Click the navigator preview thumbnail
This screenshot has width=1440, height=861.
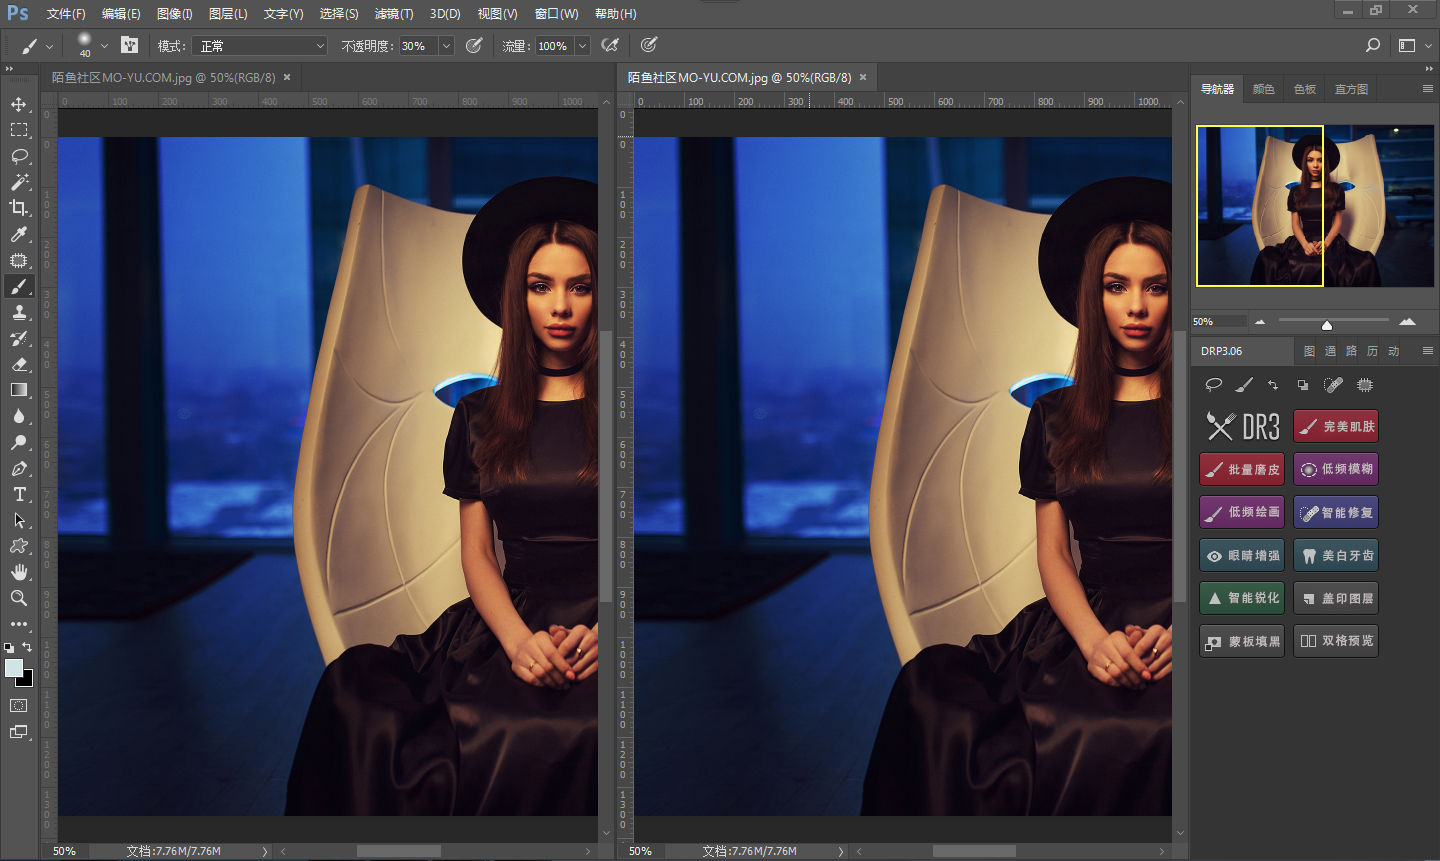(x=1315, y=206)
